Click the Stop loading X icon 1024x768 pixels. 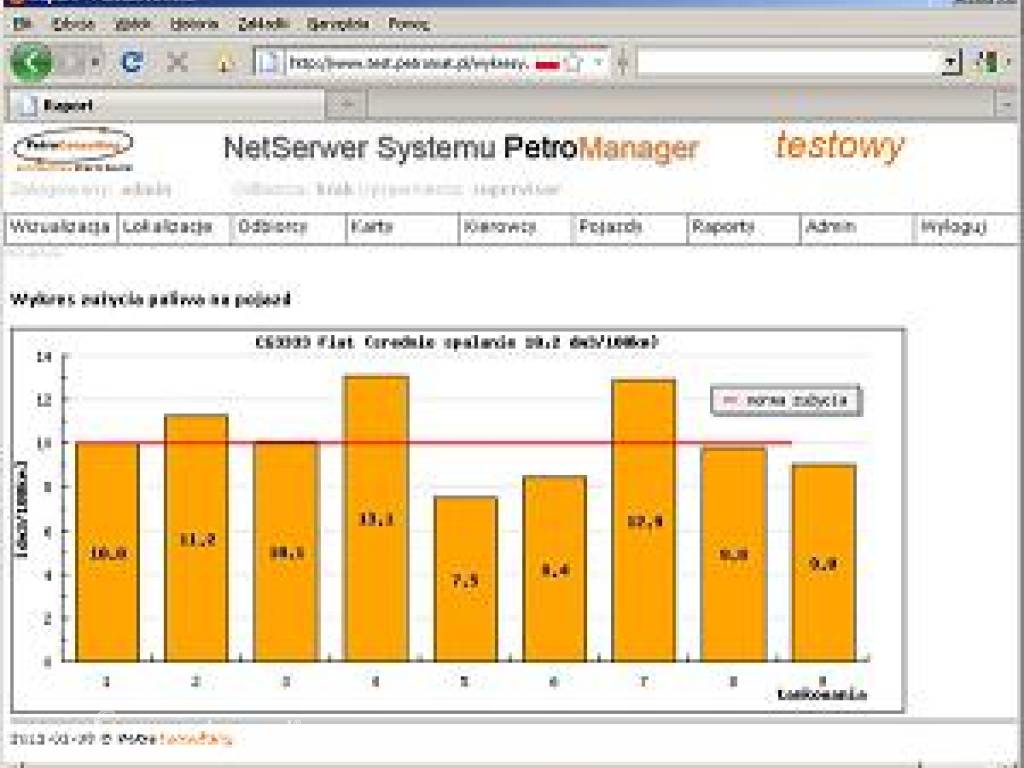tap(177, 62)
